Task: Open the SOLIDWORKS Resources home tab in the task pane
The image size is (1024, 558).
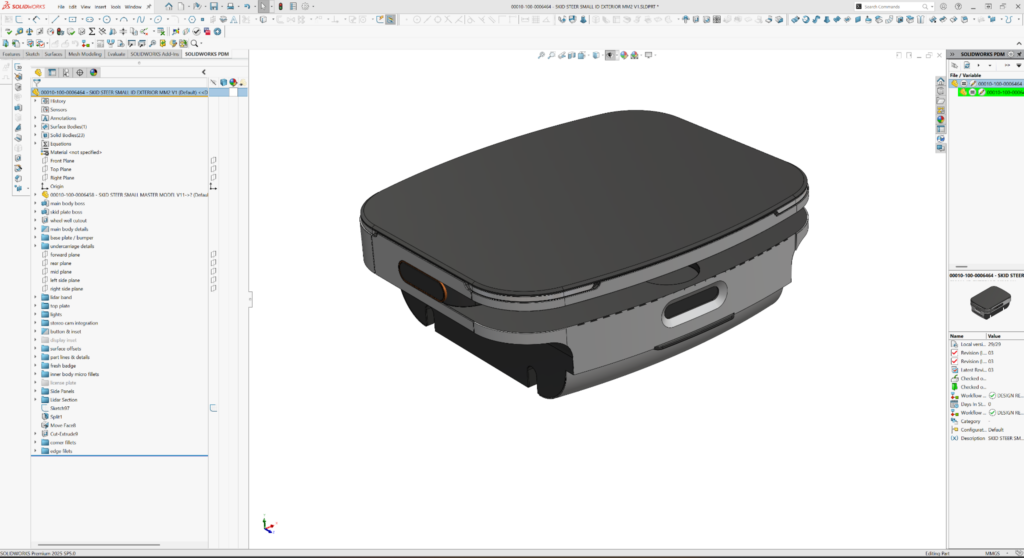Action: point(940,82)
